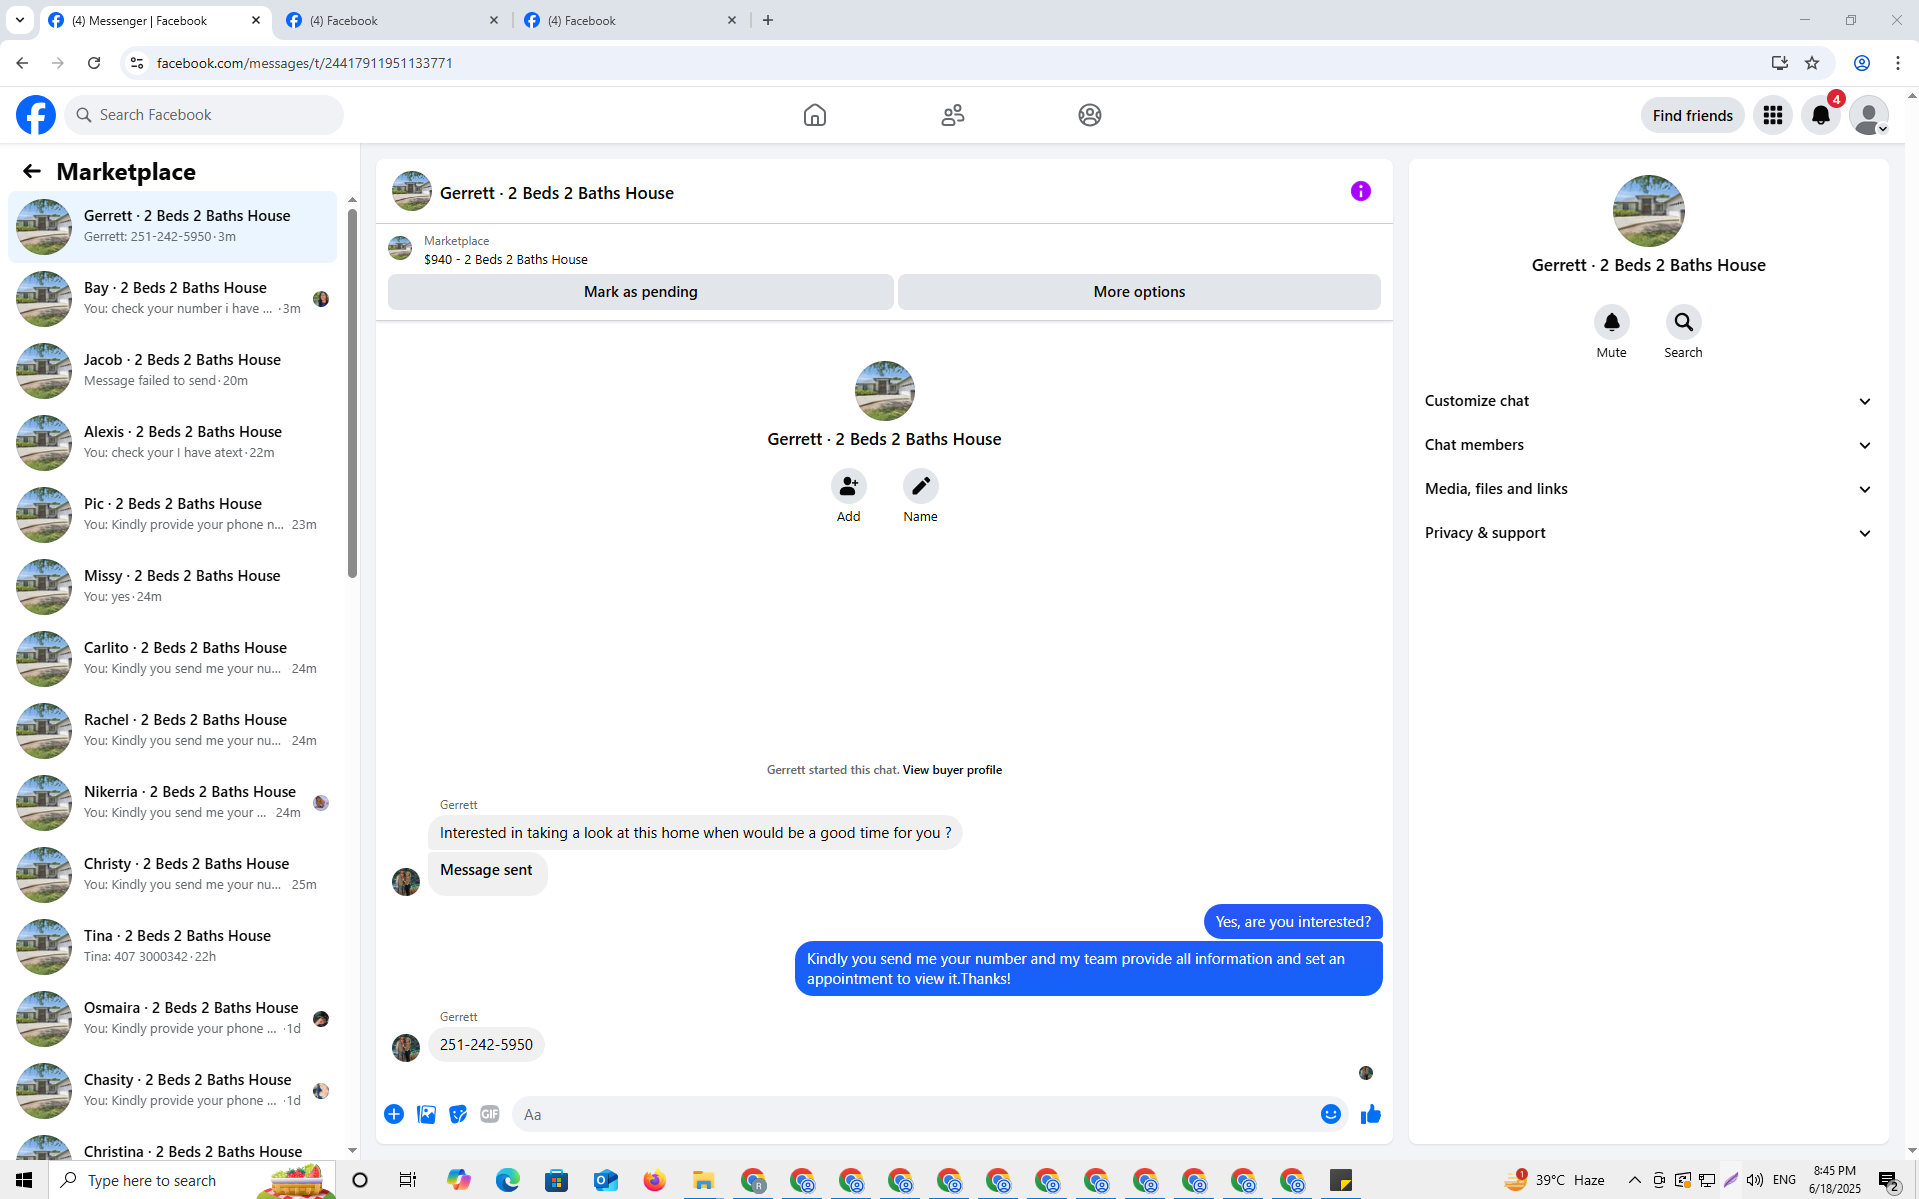Open the $940 Marketplace listing link

point(506,260)
